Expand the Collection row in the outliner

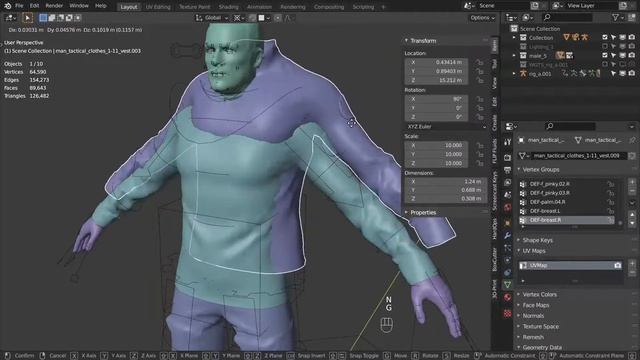click(x=514, y=38)
